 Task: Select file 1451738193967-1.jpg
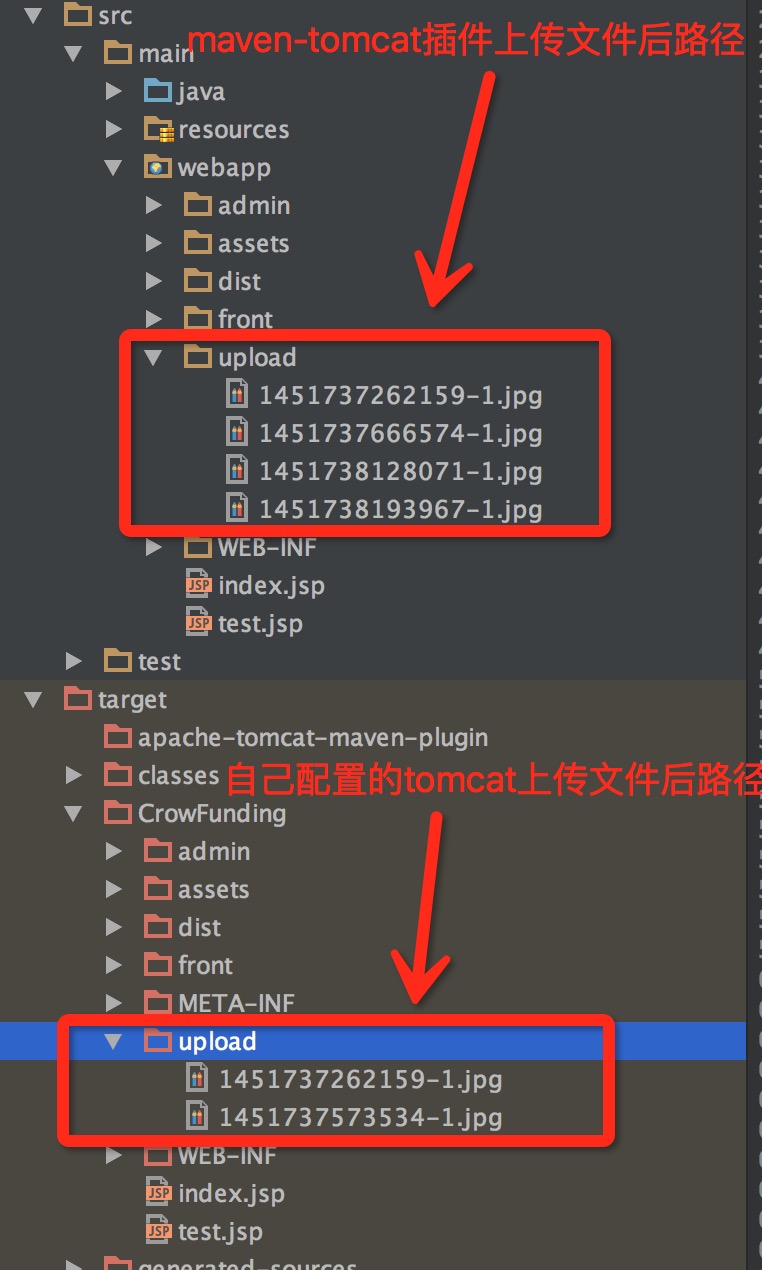[400, 509]
